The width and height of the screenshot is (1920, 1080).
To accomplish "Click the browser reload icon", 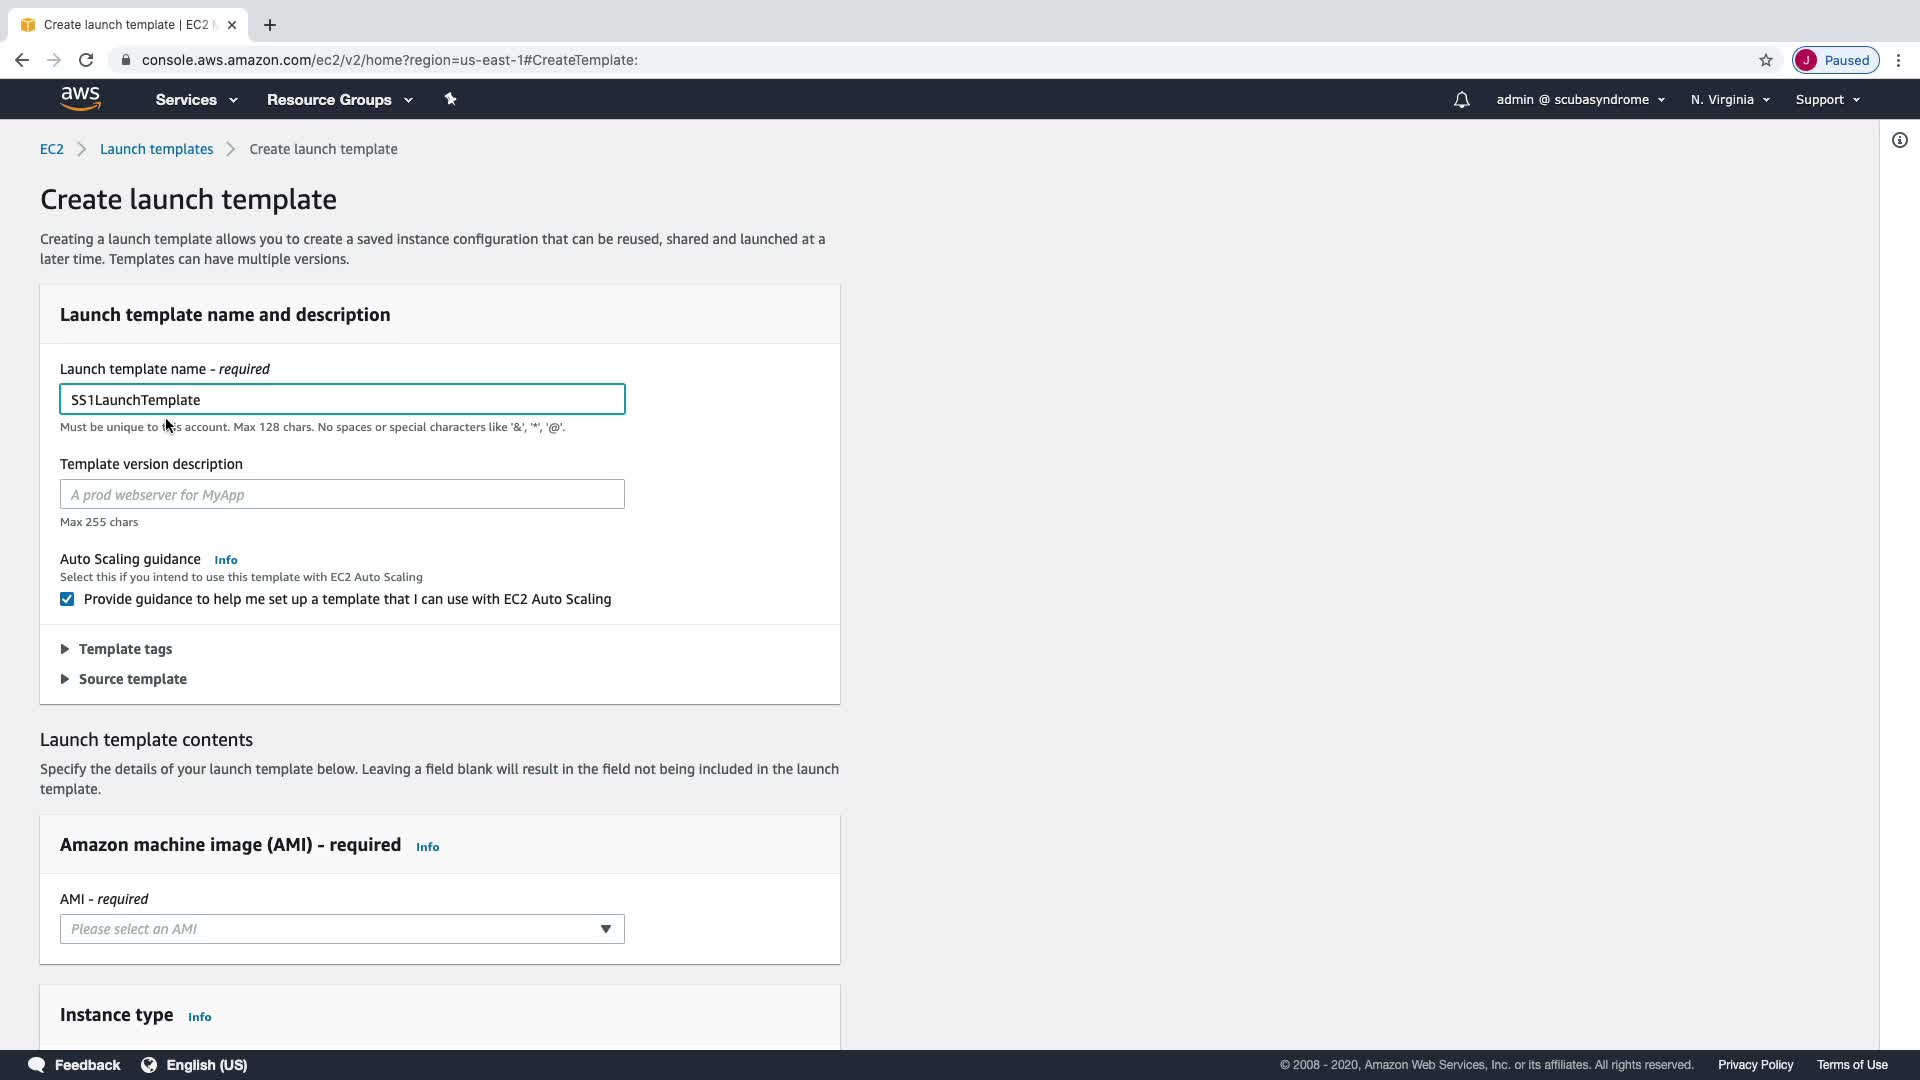I will click(86, 60).
